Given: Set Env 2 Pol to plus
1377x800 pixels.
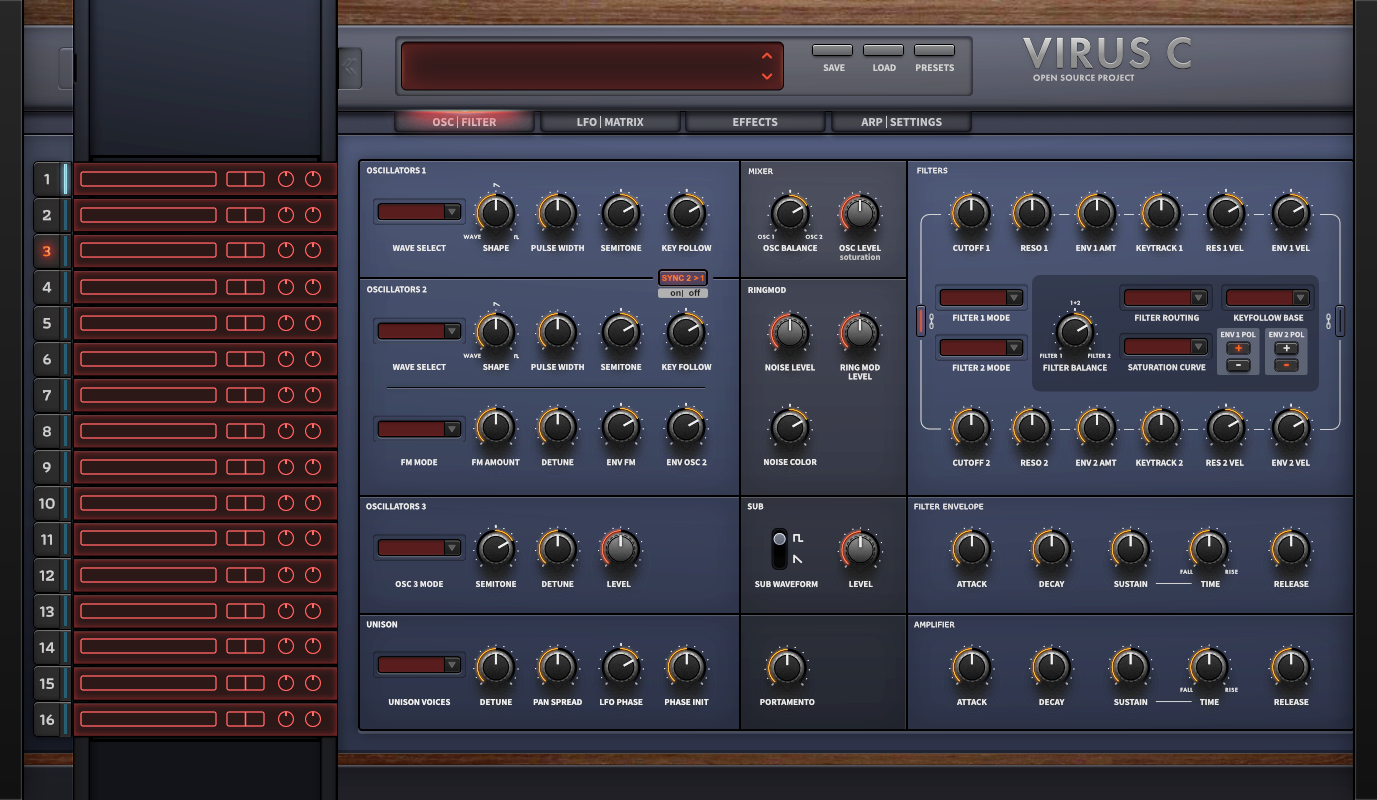Looking at the screenshot, I should [1286, 348].
